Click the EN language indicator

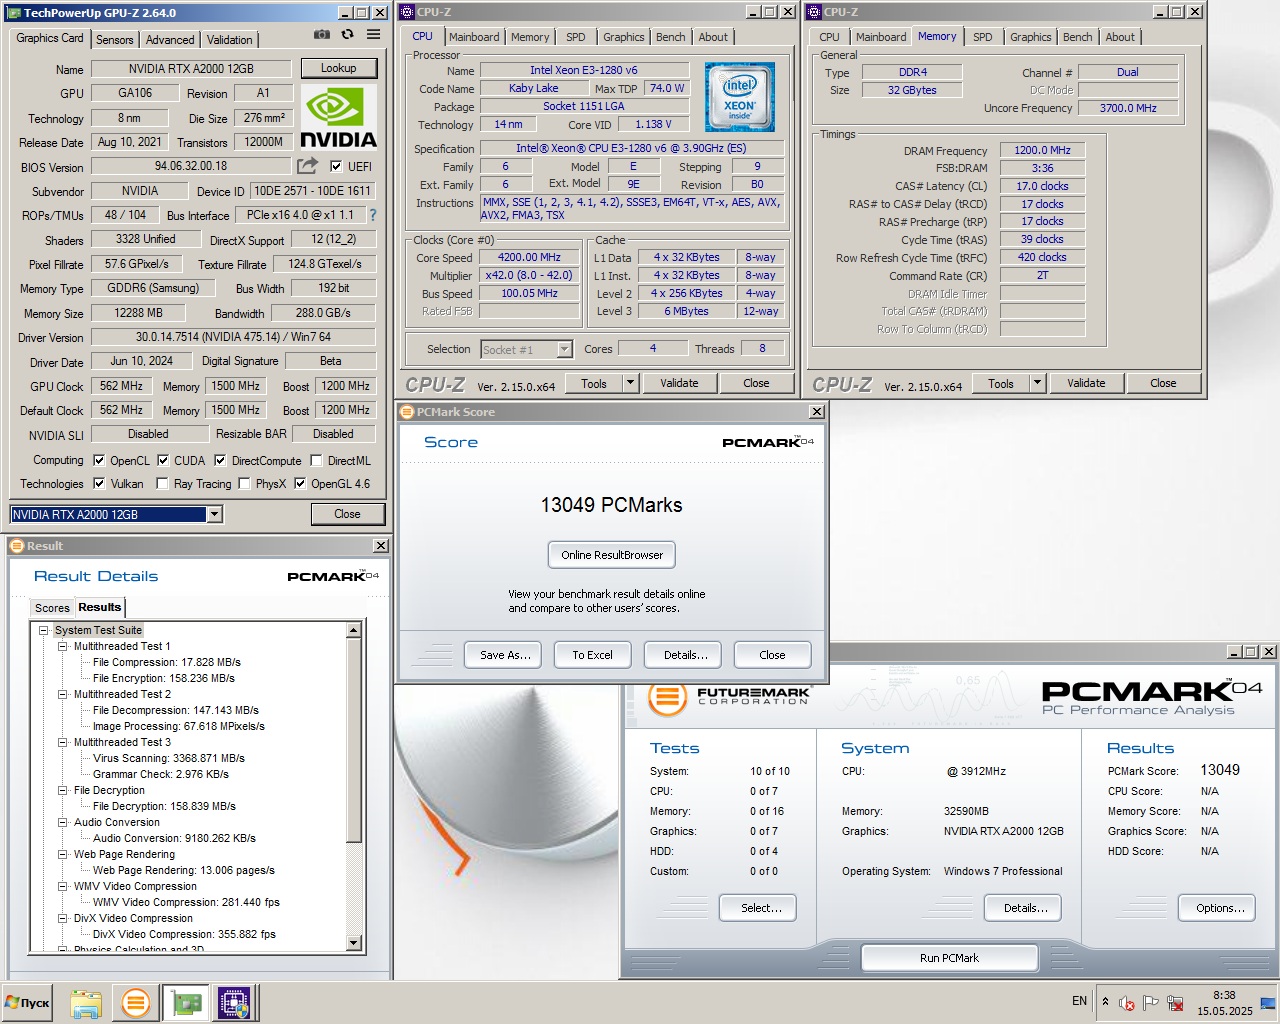1079,1001
